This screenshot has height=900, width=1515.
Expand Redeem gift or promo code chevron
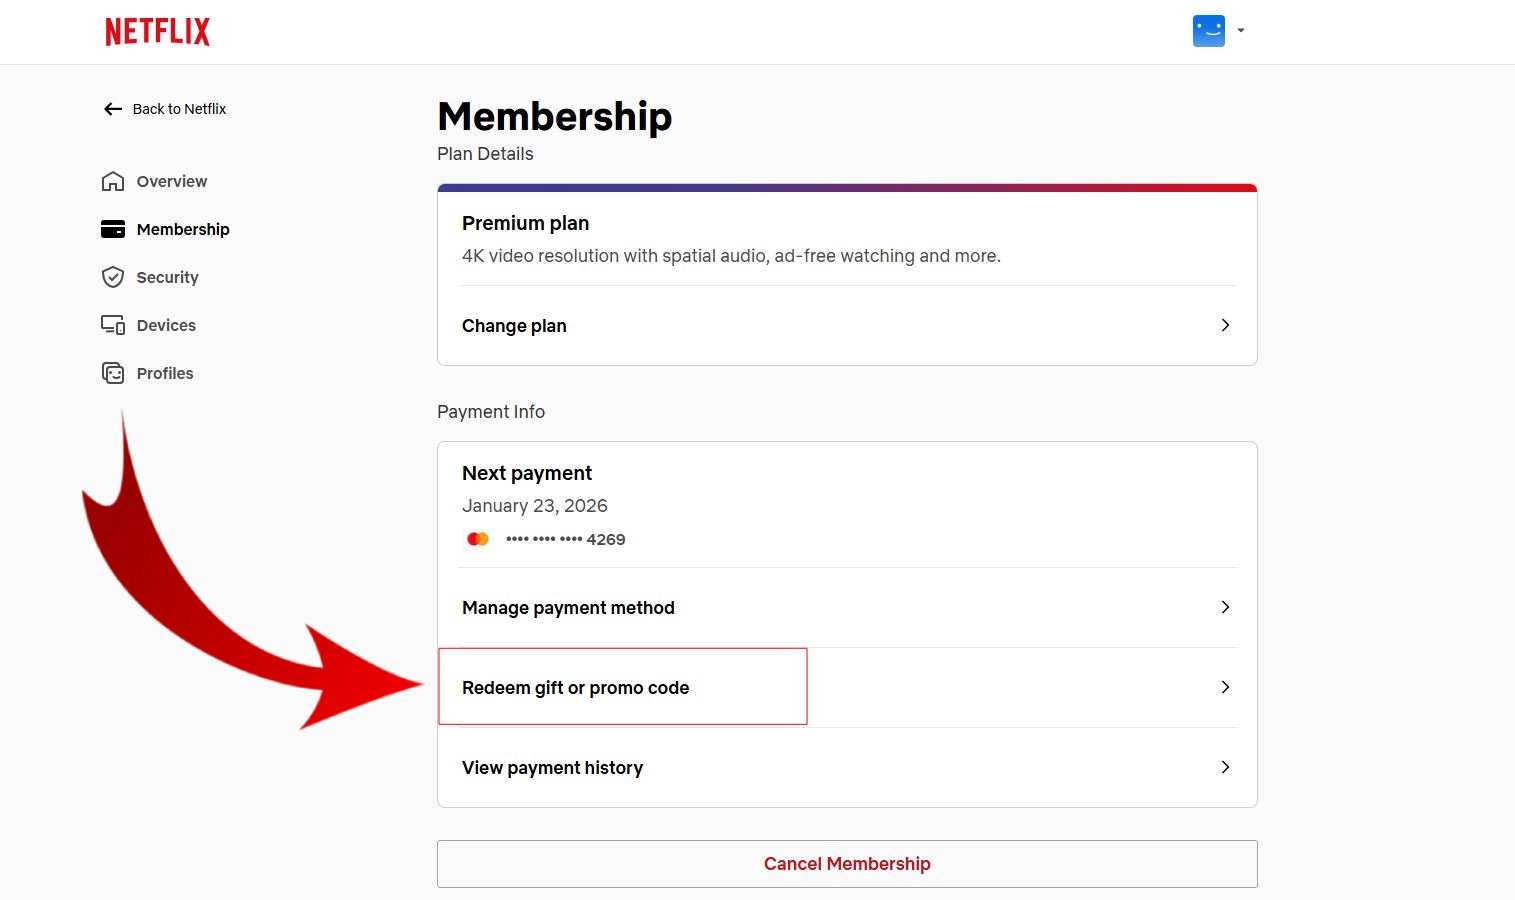(x=1225, y=687)
